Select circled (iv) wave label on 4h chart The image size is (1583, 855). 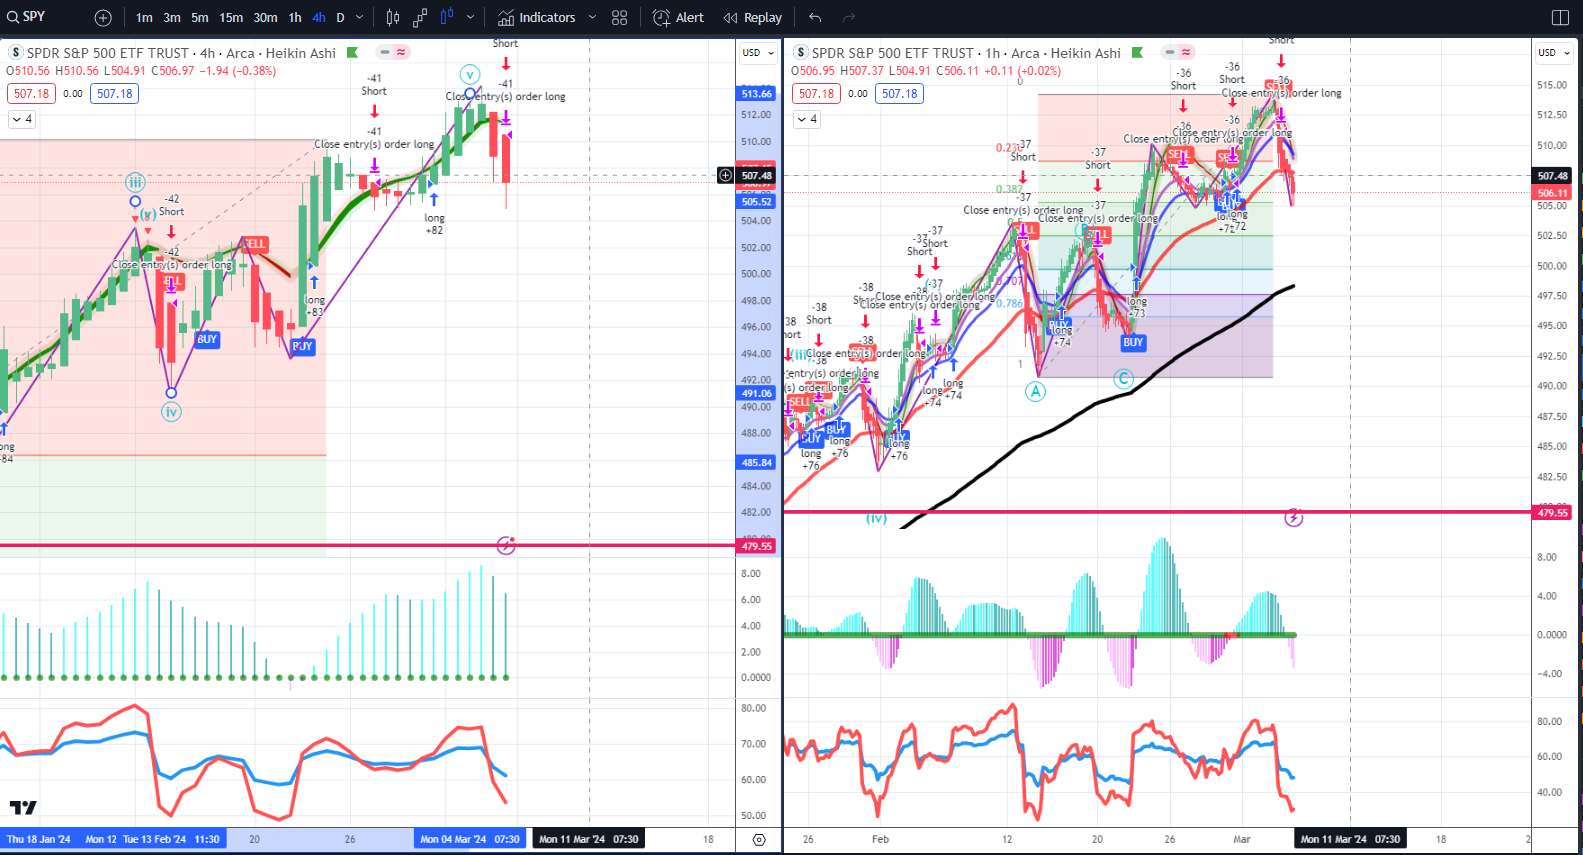[171, 411]
